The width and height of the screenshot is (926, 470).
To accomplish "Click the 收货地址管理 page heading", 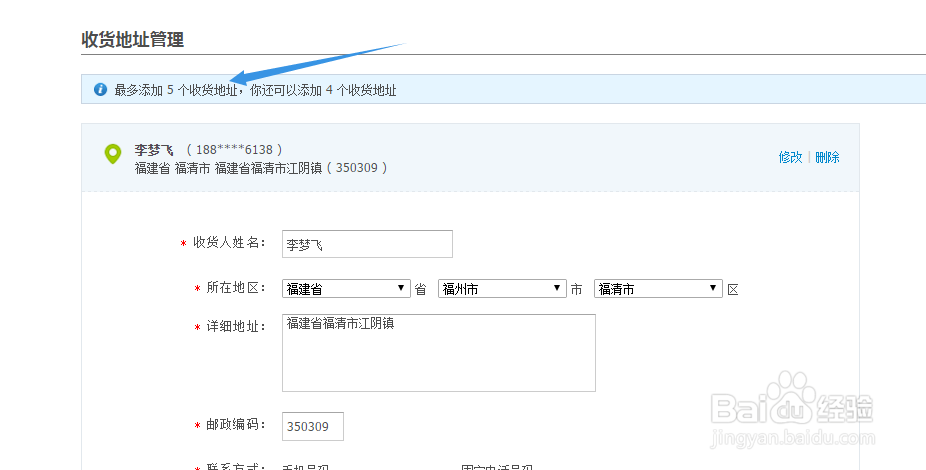I will pyautogui.click(x=133, y=40).
